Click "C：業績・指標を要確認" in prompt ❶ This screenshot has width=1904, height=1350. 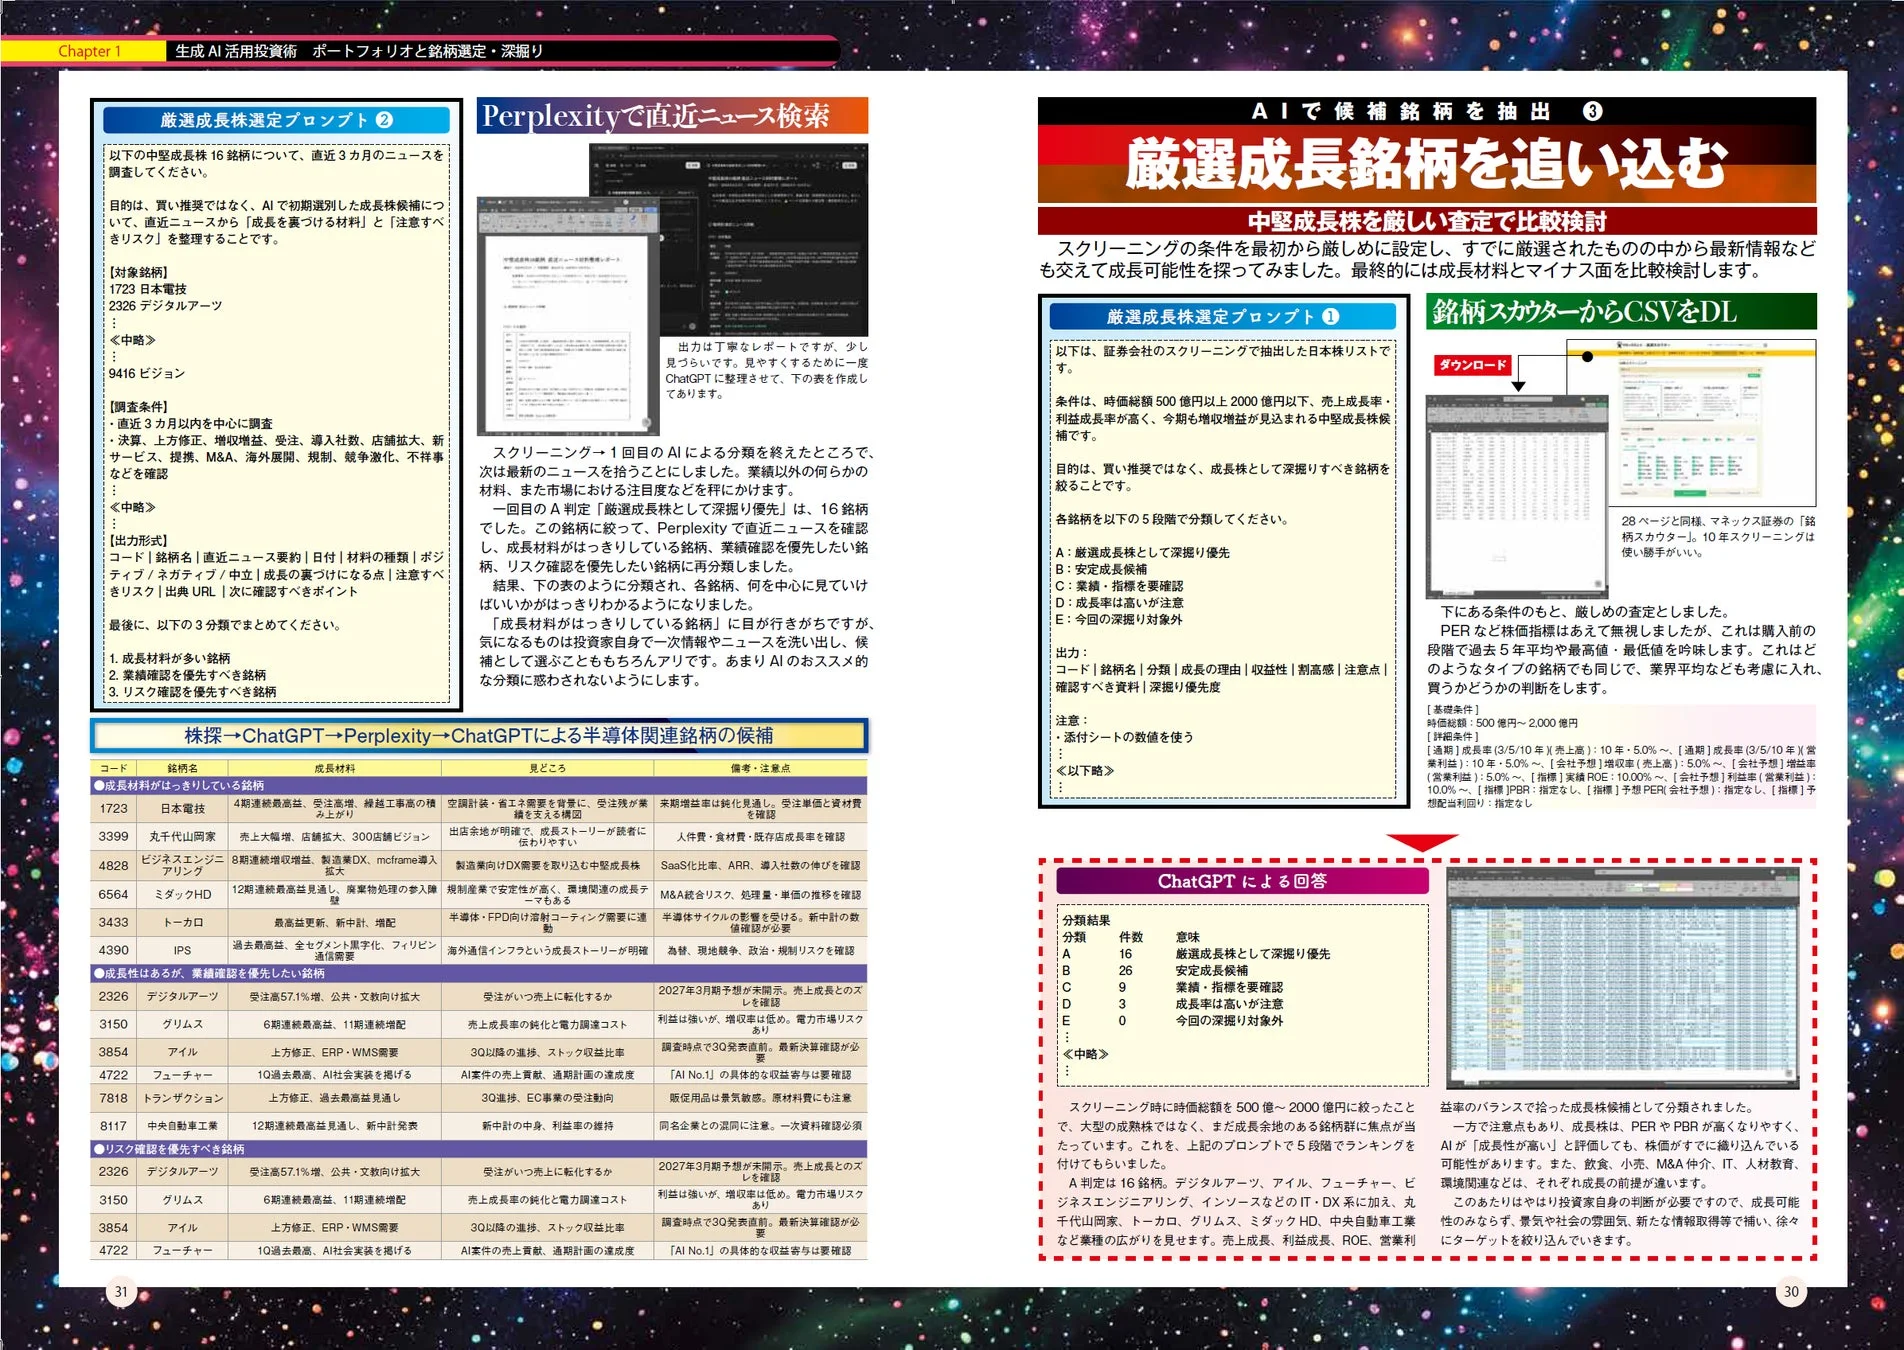pos(1119,586)
